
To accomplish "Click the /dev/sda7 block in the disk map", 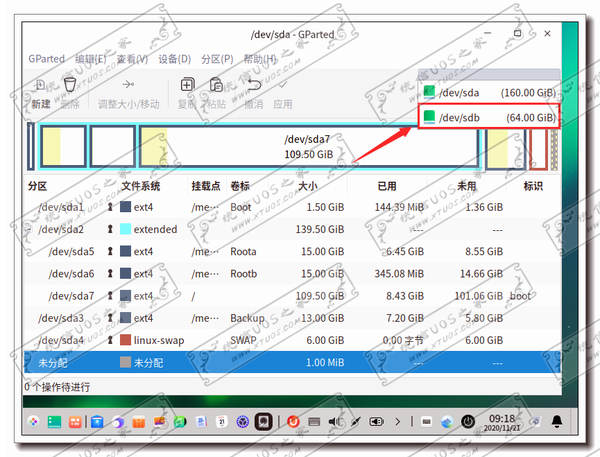I will [308, 146].
